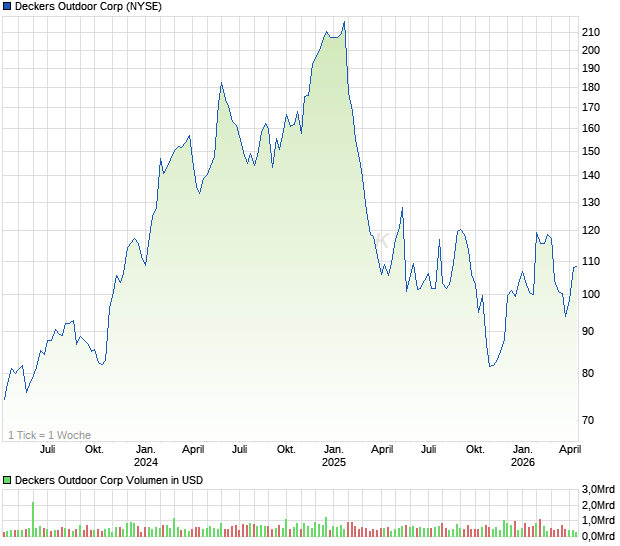620x546 pixels.
Task: Click the 2,0Mrd volume axis label
Action: tap(598, 505)
